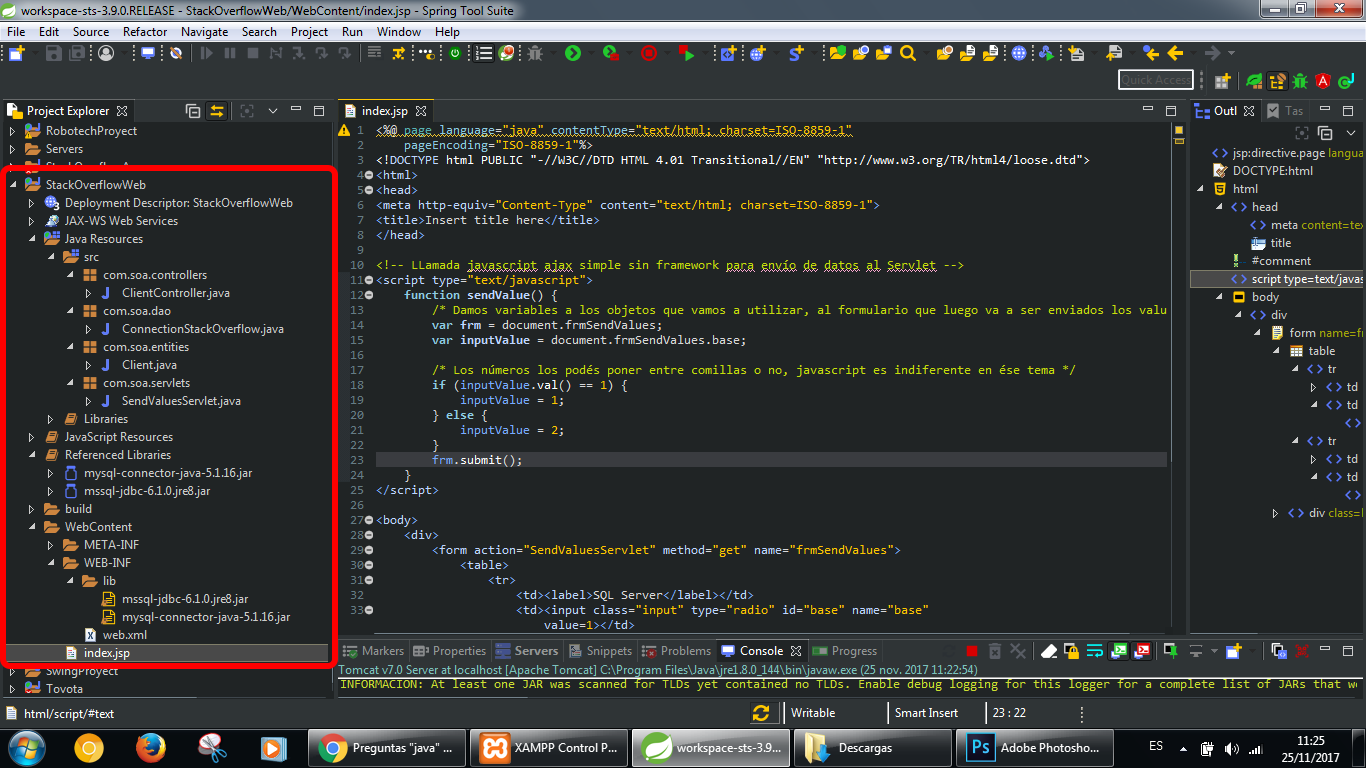1366x768 pixels.
Task: Open the File menu
Action: click(16, 31)
